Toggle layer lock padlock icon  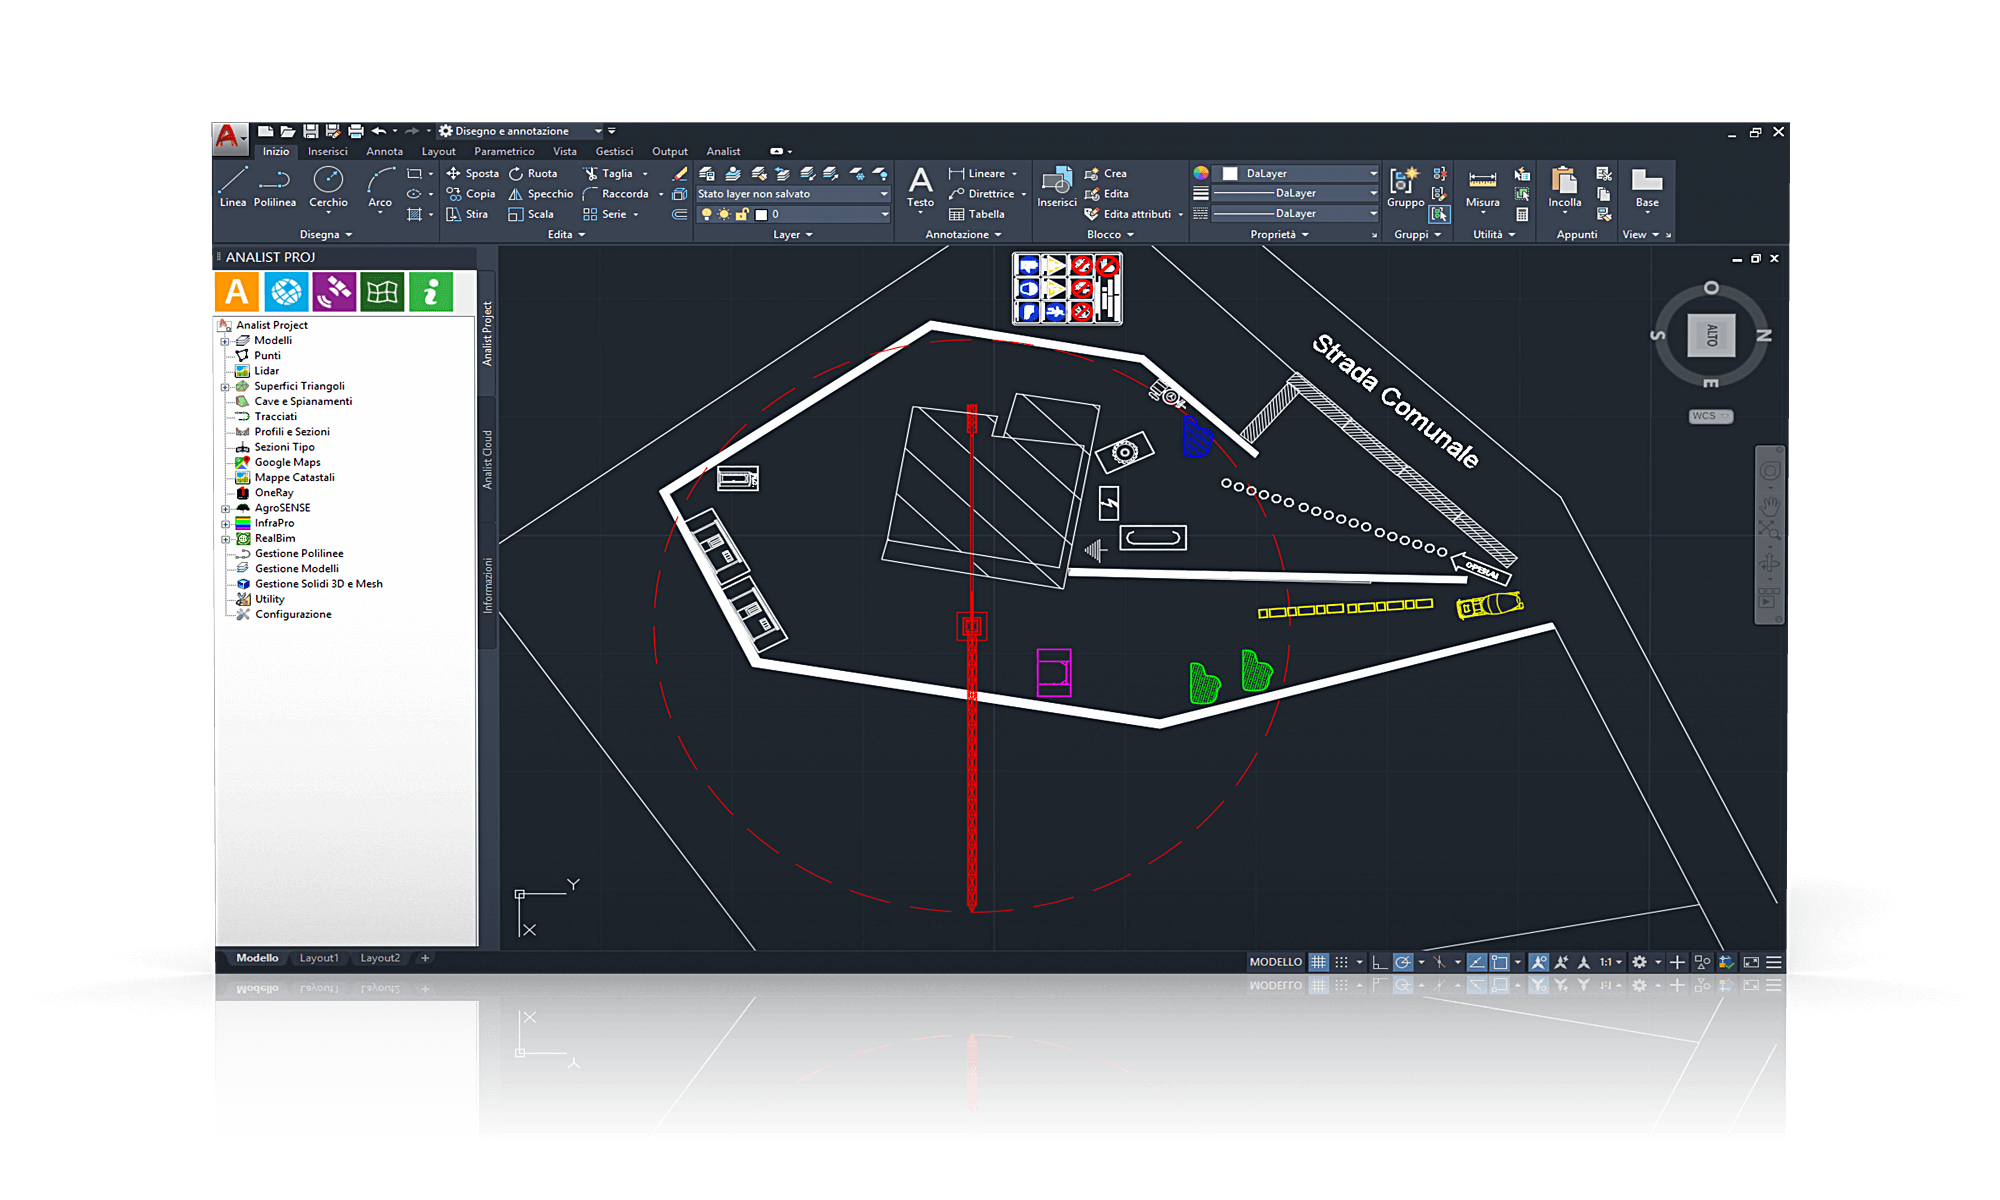(x=742, y=214)
